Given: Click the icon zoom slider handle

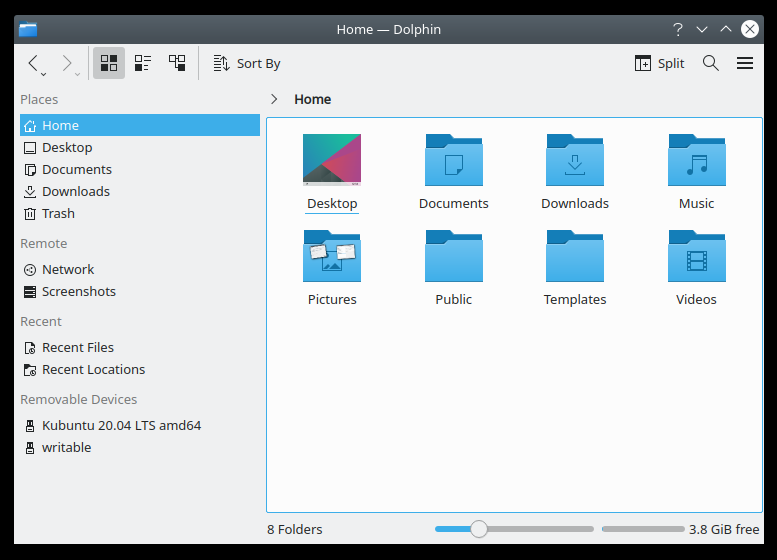Looking at the screenshot, I should pos(479,529).
